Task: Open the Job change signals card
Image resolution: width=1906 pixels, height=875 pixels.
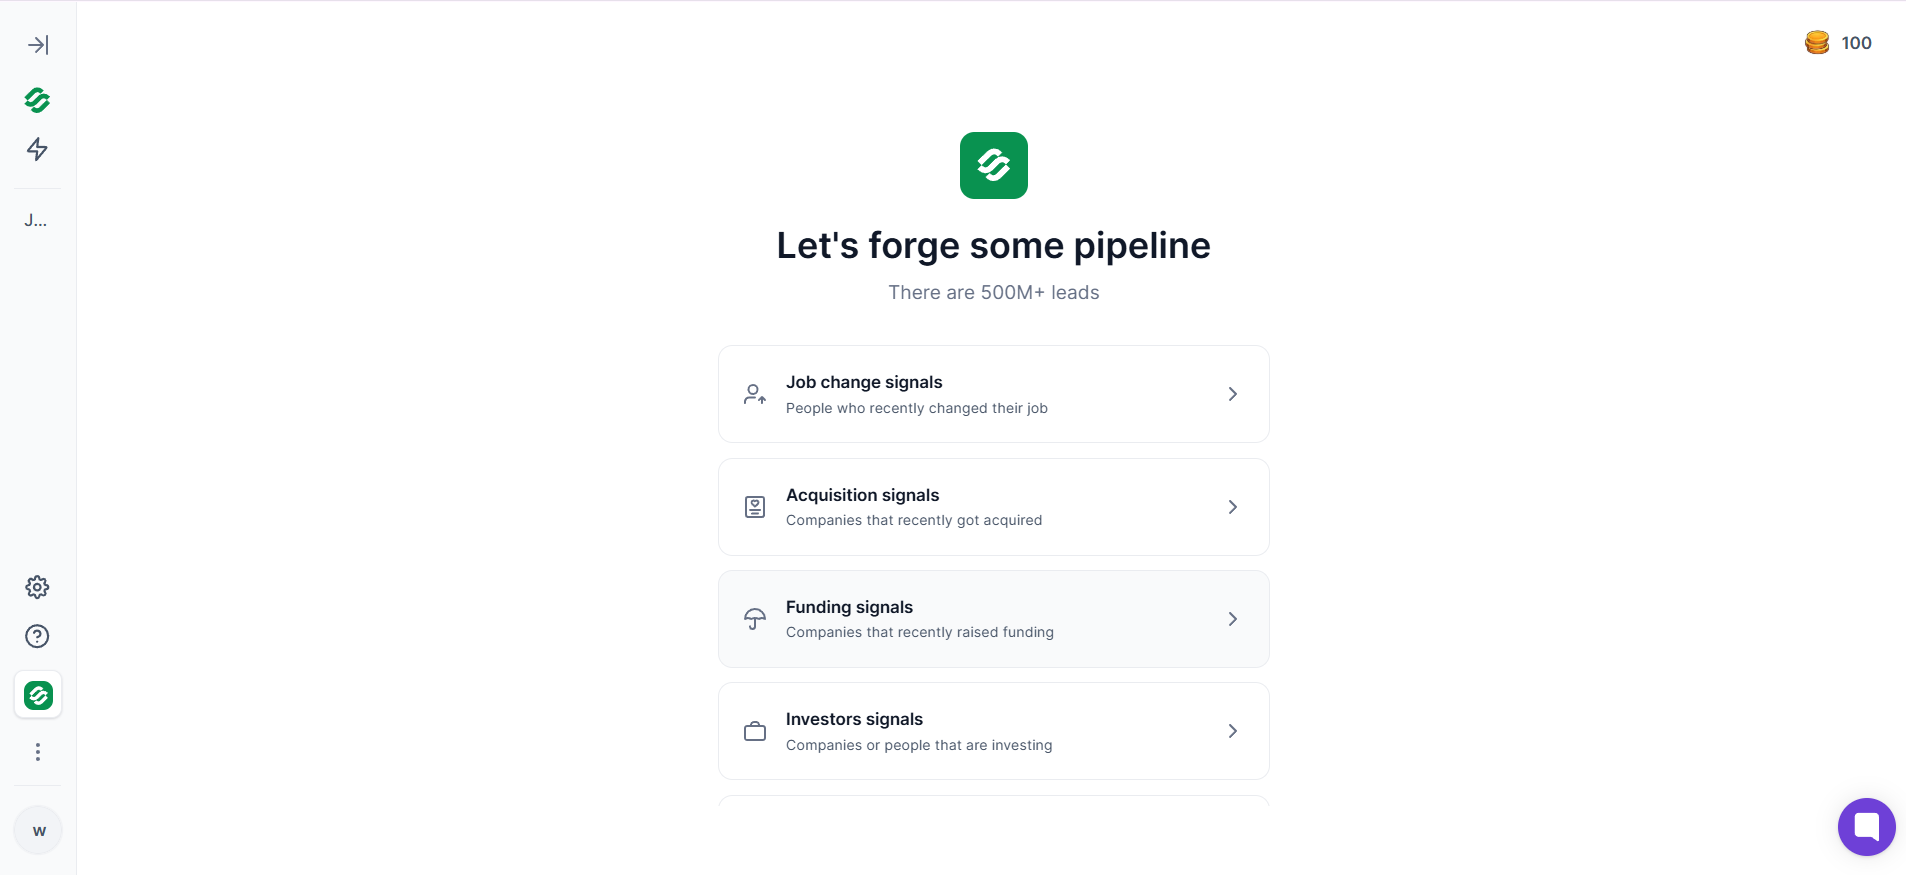Action: point(994,394)
